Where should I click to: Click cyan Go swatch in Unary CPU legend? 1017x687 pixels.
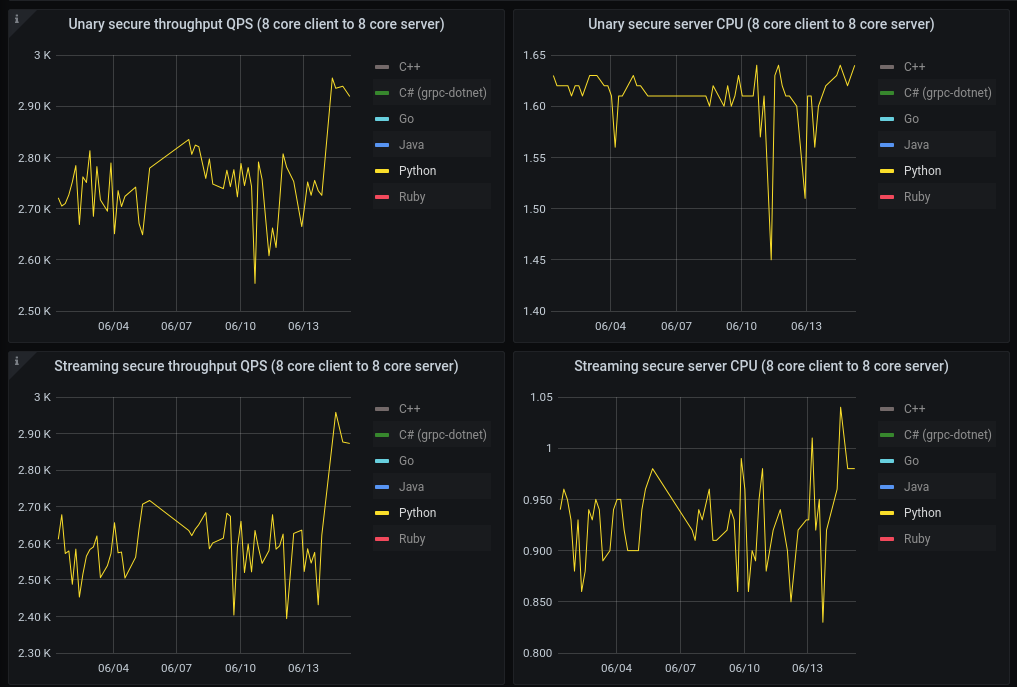coord(887,119)
